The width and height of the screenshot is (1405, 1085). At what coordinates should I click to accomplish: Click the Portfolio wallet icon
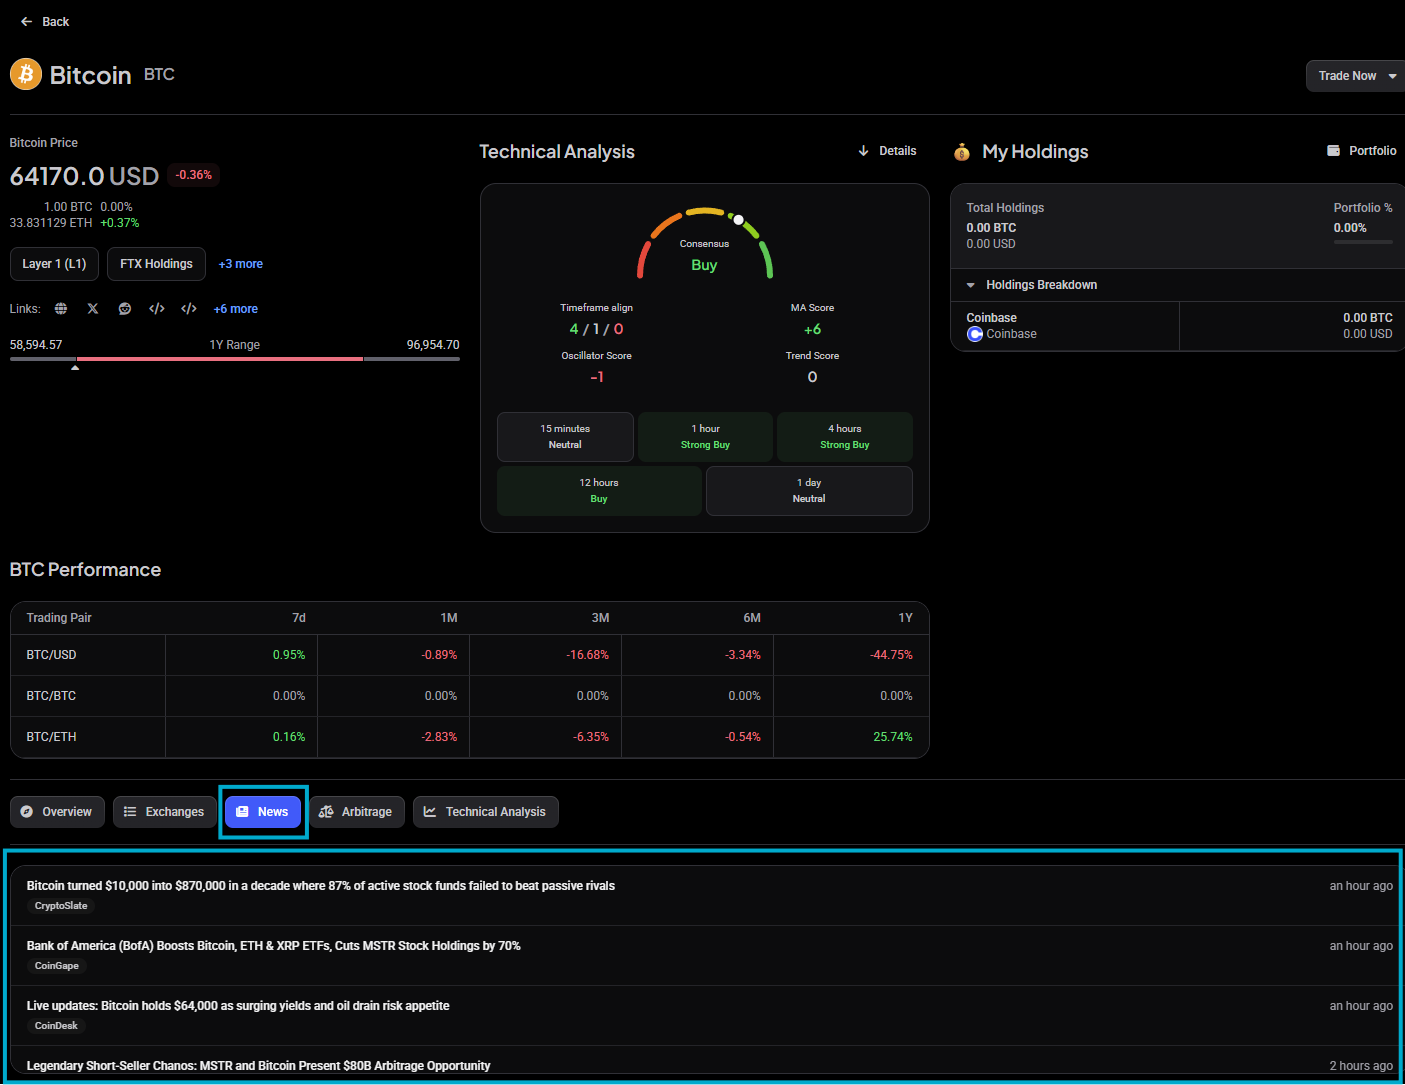pyautogui.click(x=1333, y=151)
